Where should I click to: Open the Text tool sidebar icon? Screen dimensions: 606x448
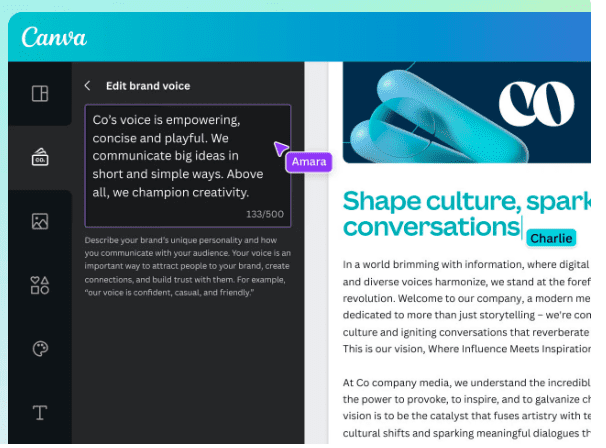40,412
